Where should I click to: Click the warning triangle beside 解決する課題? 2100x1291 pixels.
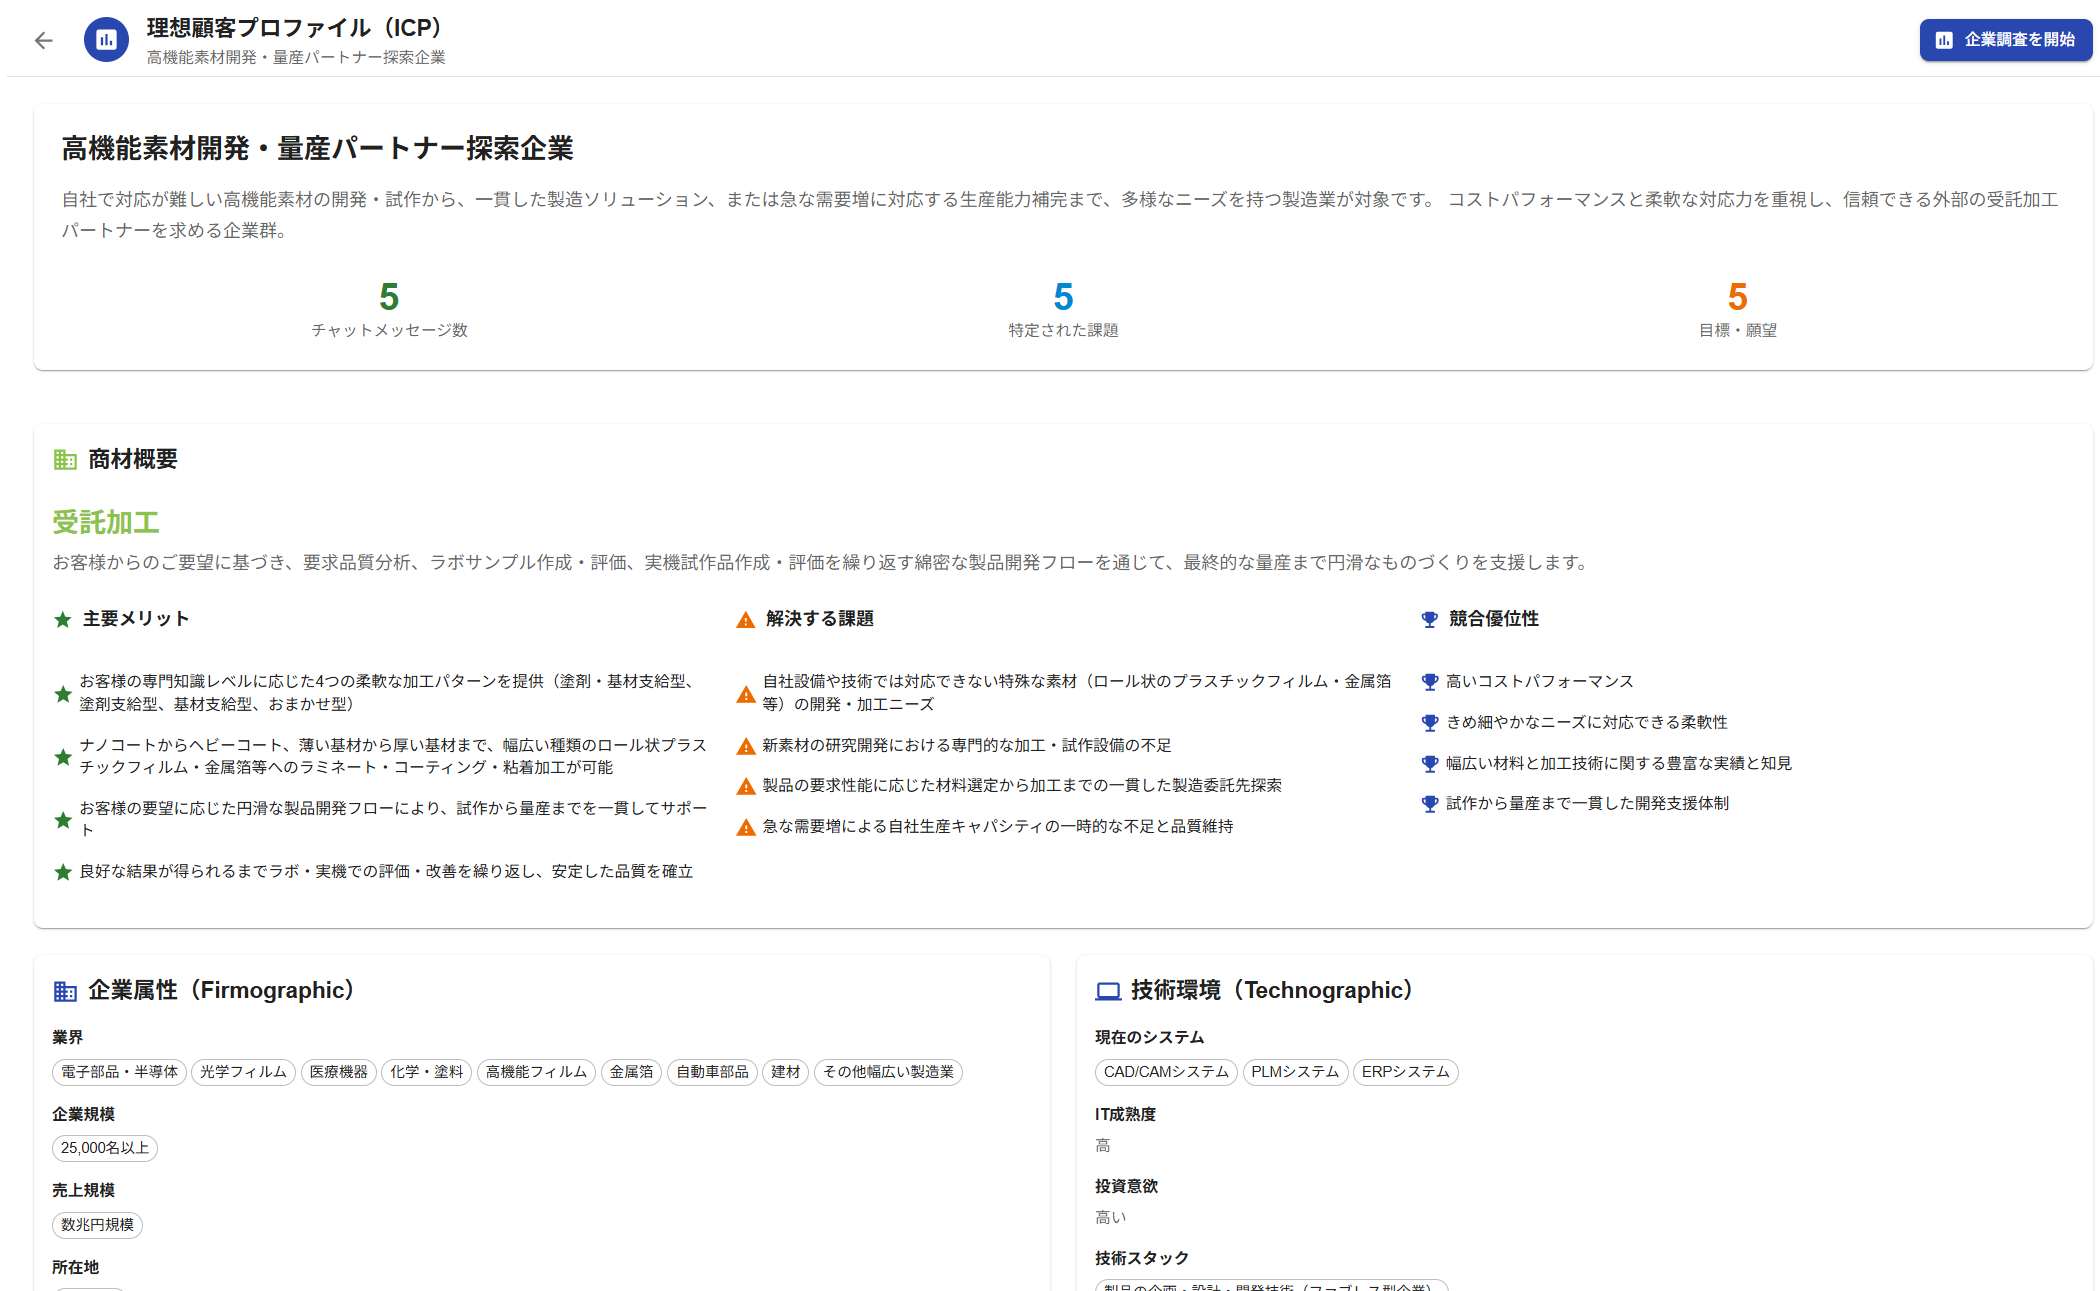point(745,620)
